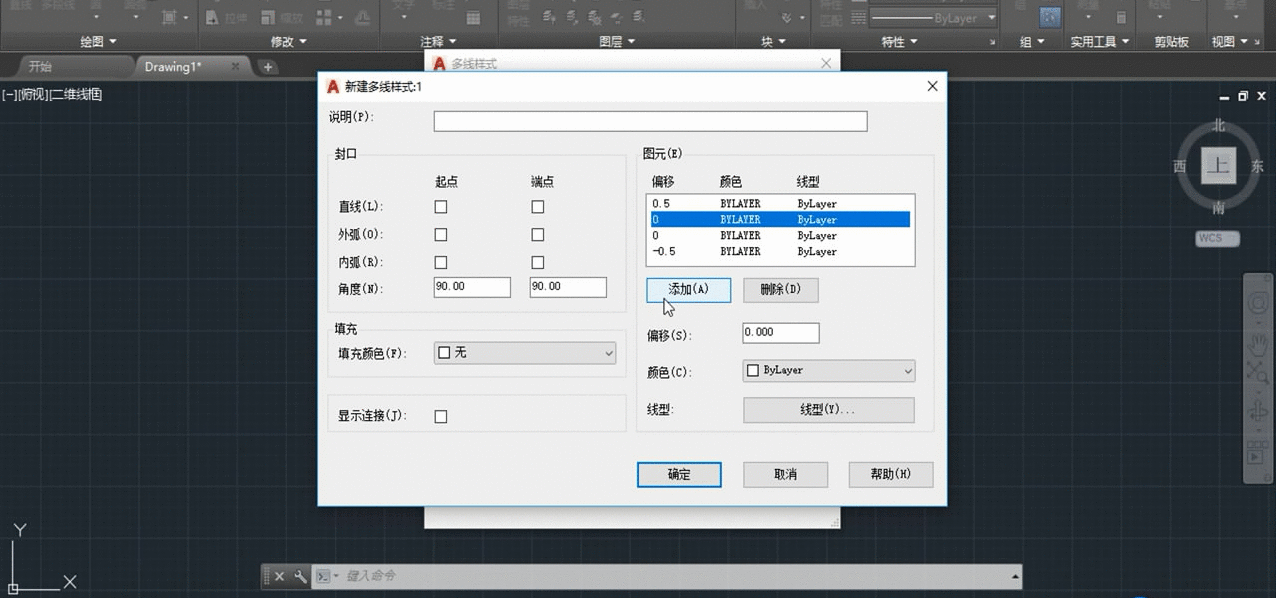Click the highlighted icon in the Utilities panel

[x=1050, y=16]
